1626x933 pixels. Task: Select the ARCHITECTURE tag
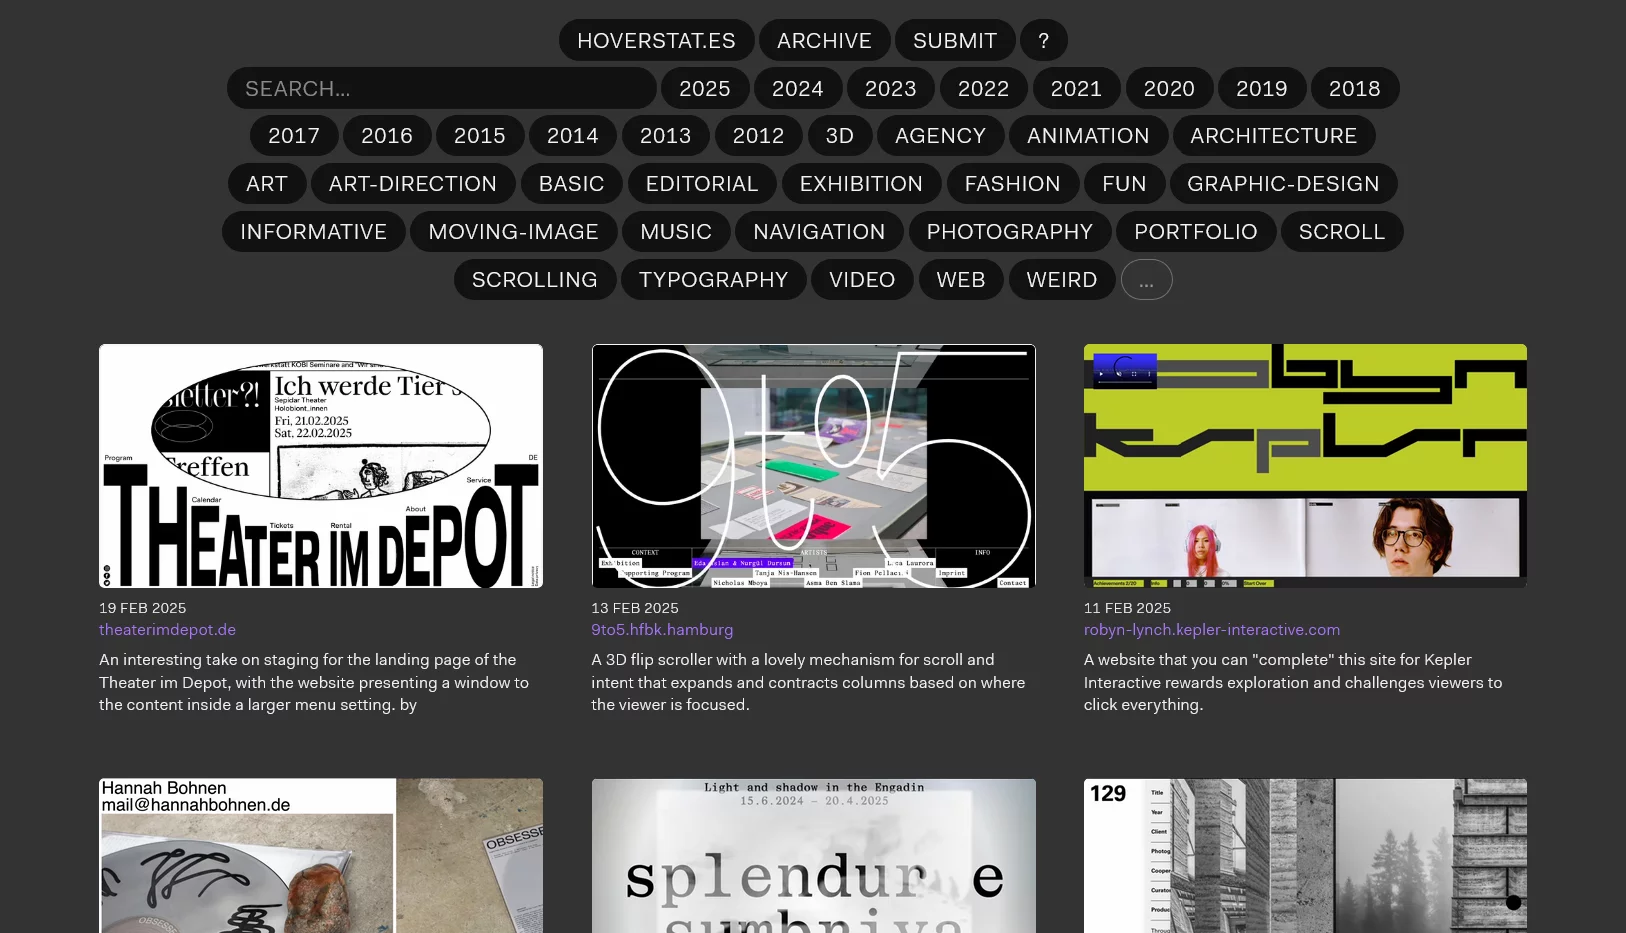1274,135
